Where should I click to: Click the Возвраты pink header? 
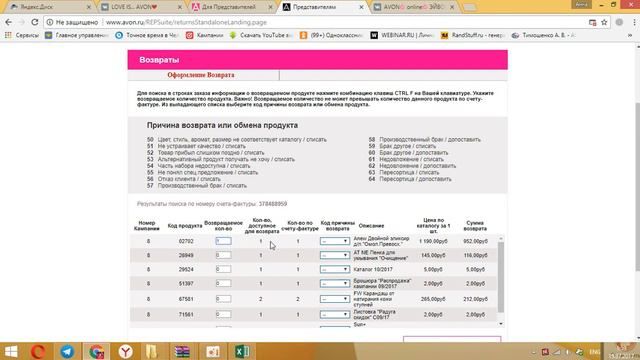pyautogui.click(x=318, y=60)
